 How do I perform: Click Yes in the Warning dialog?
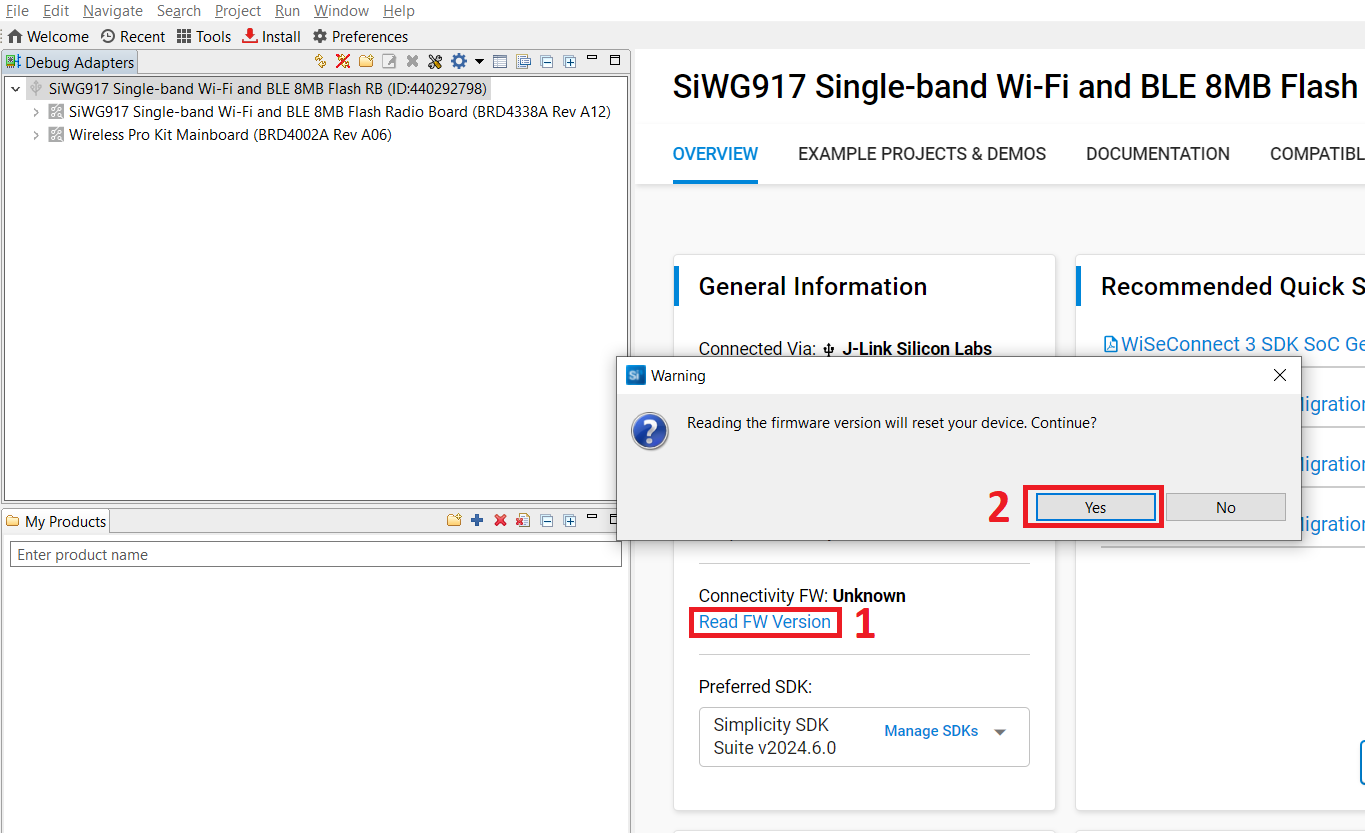(1095, 507)
